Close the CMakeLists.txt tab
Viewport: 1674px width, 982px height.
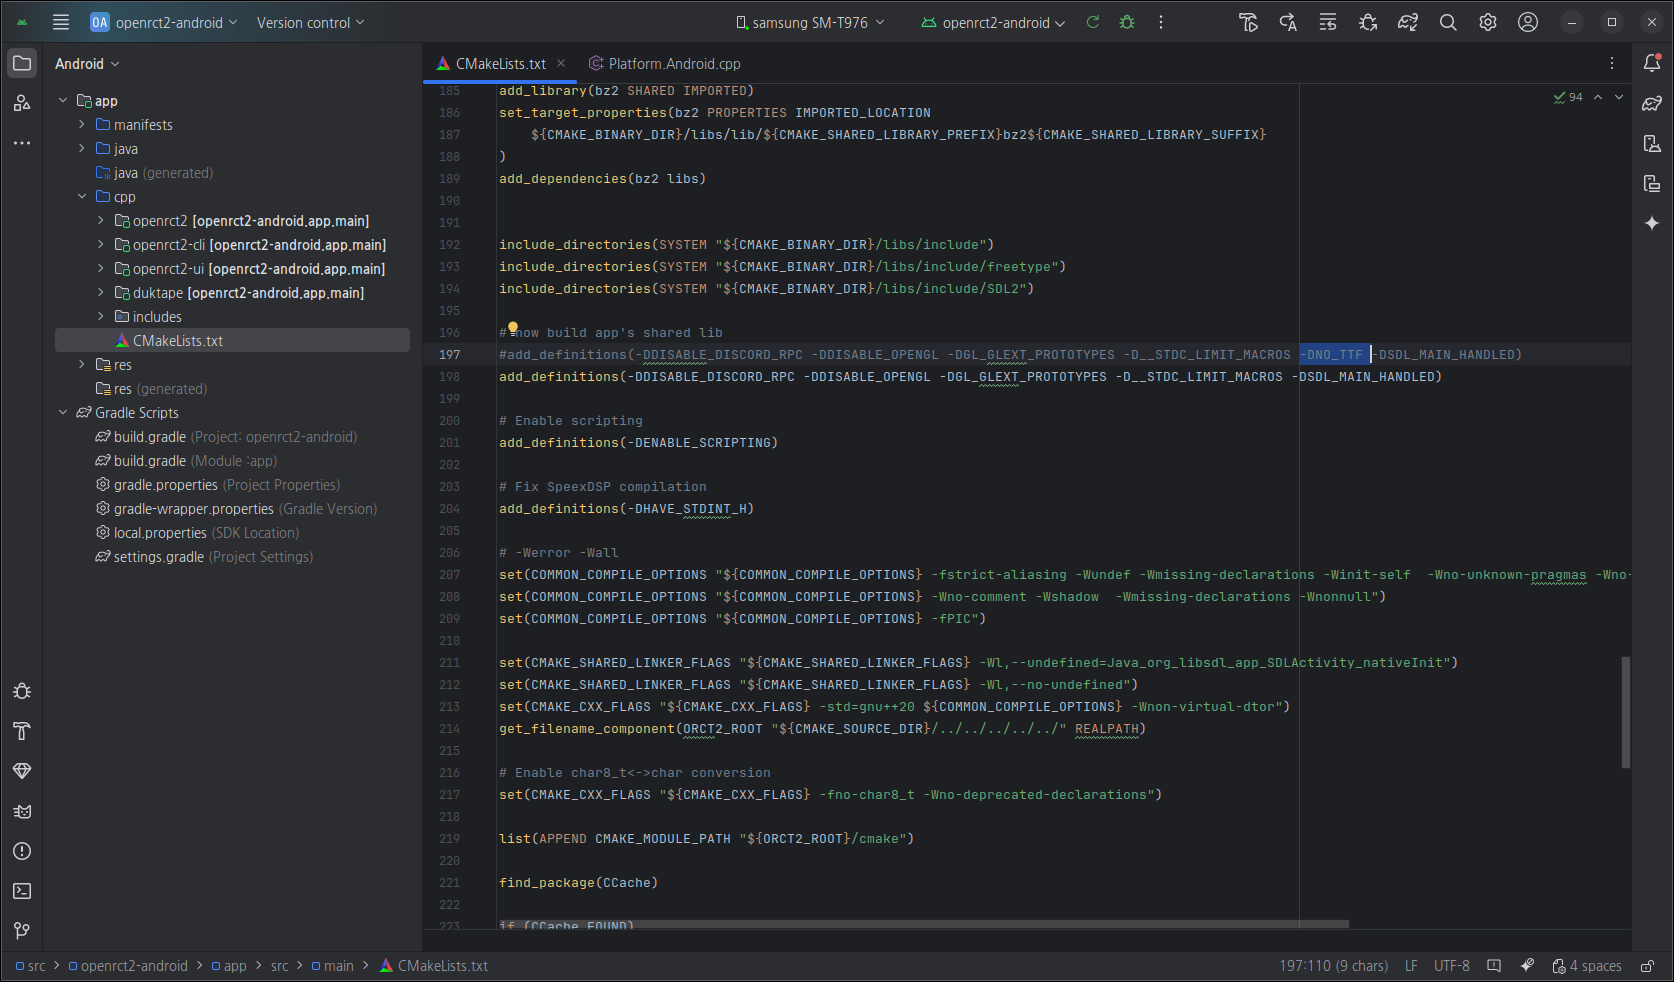pos(561,63)
